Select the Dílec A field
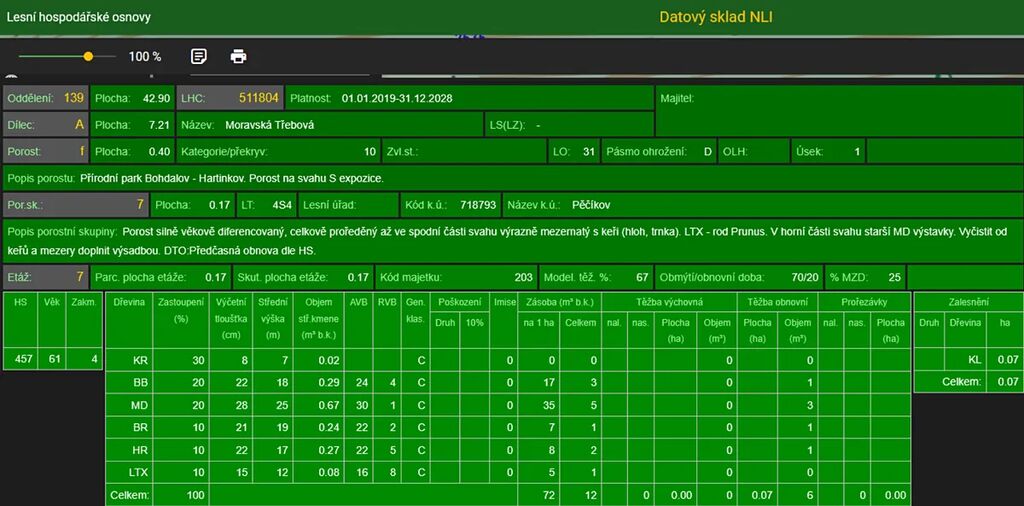The width and height of the screenshot is (1024, 506). [46, 125]
